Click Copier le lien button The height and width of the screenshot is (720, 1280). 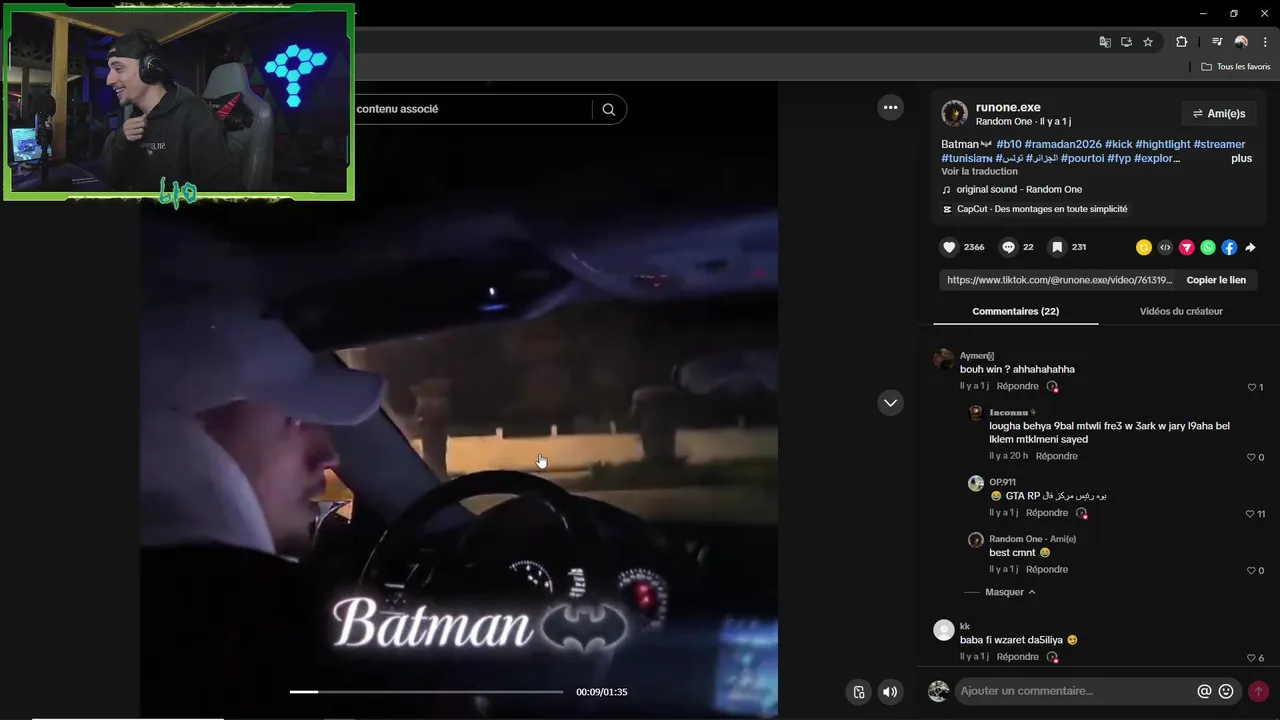coord(1216,280)
